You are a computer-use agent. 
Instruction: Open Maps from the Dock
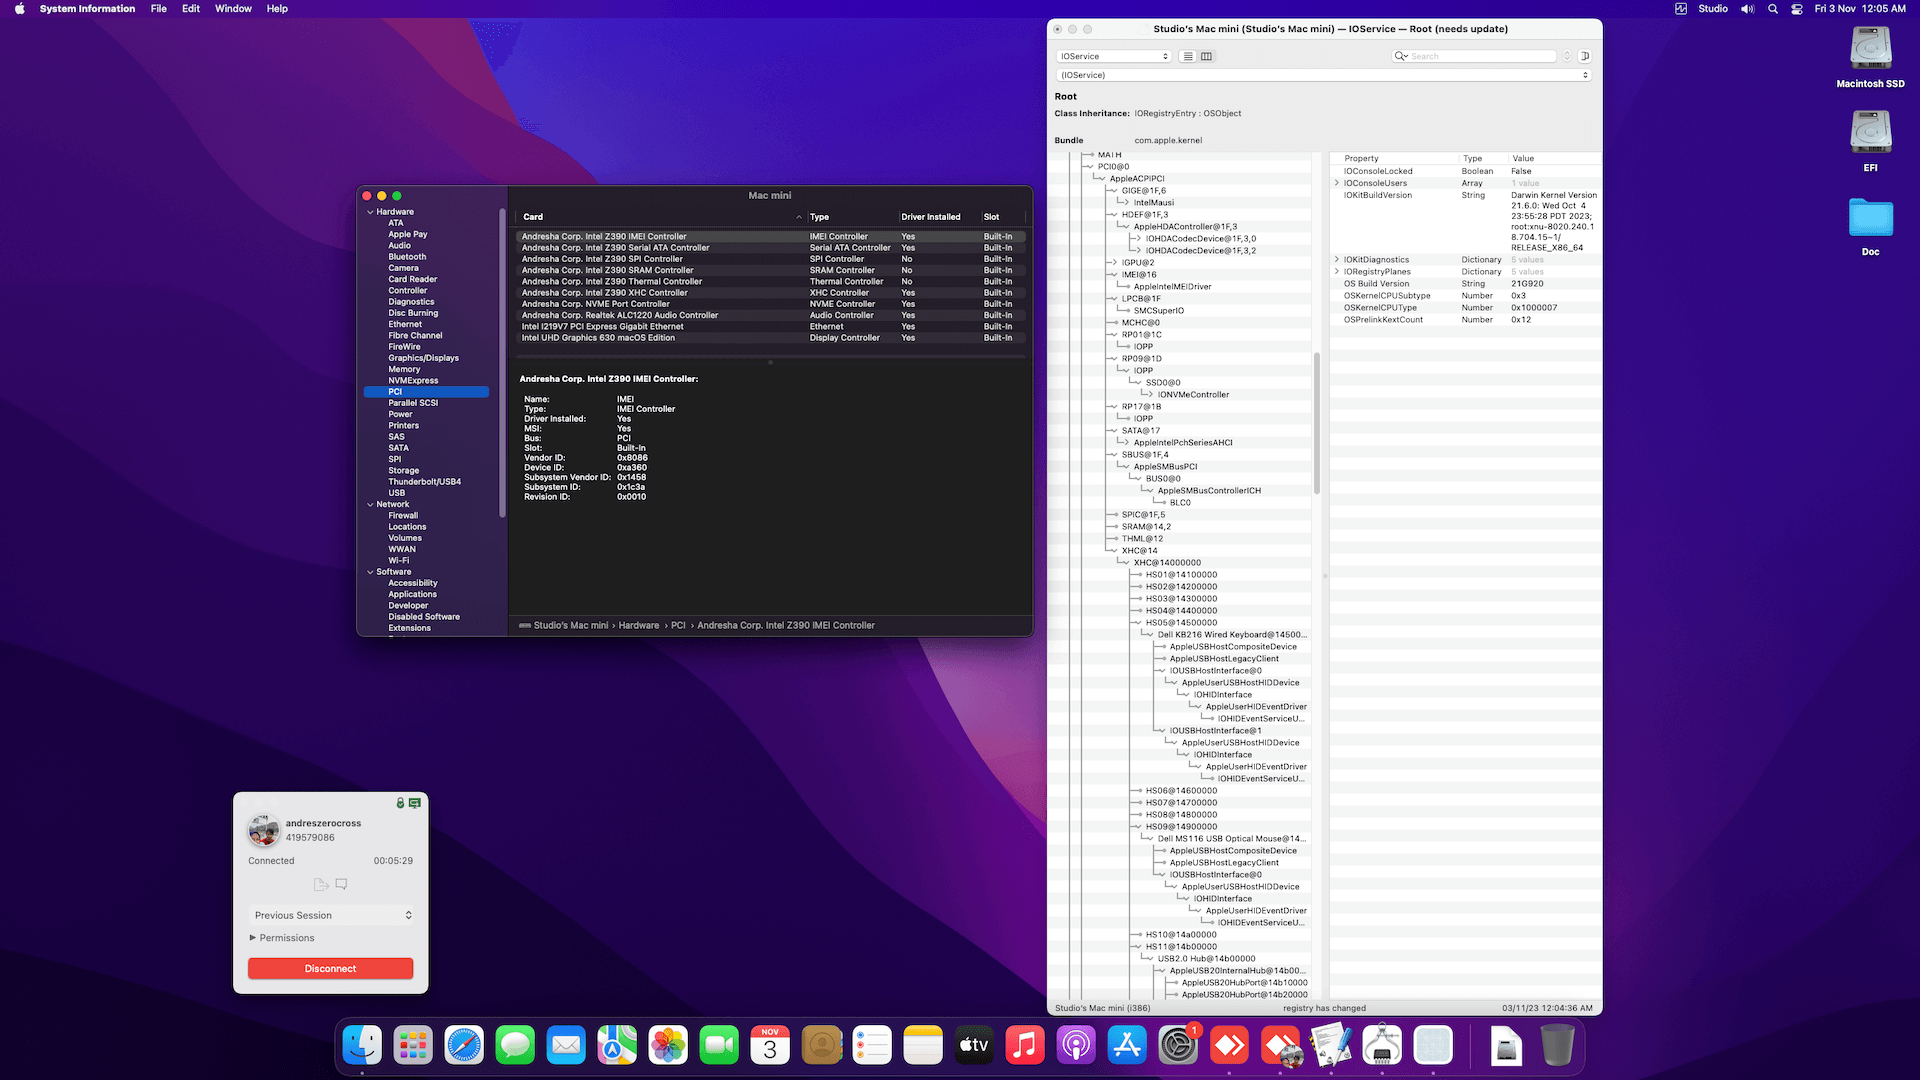click(x=617, y=1046)
